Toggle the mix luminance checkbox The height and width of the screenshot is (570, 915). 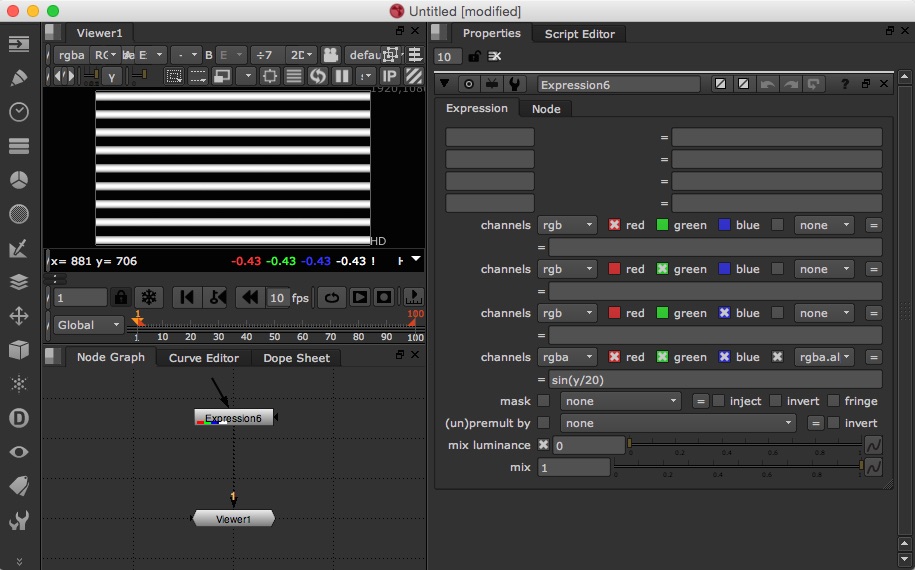point(544,445)
